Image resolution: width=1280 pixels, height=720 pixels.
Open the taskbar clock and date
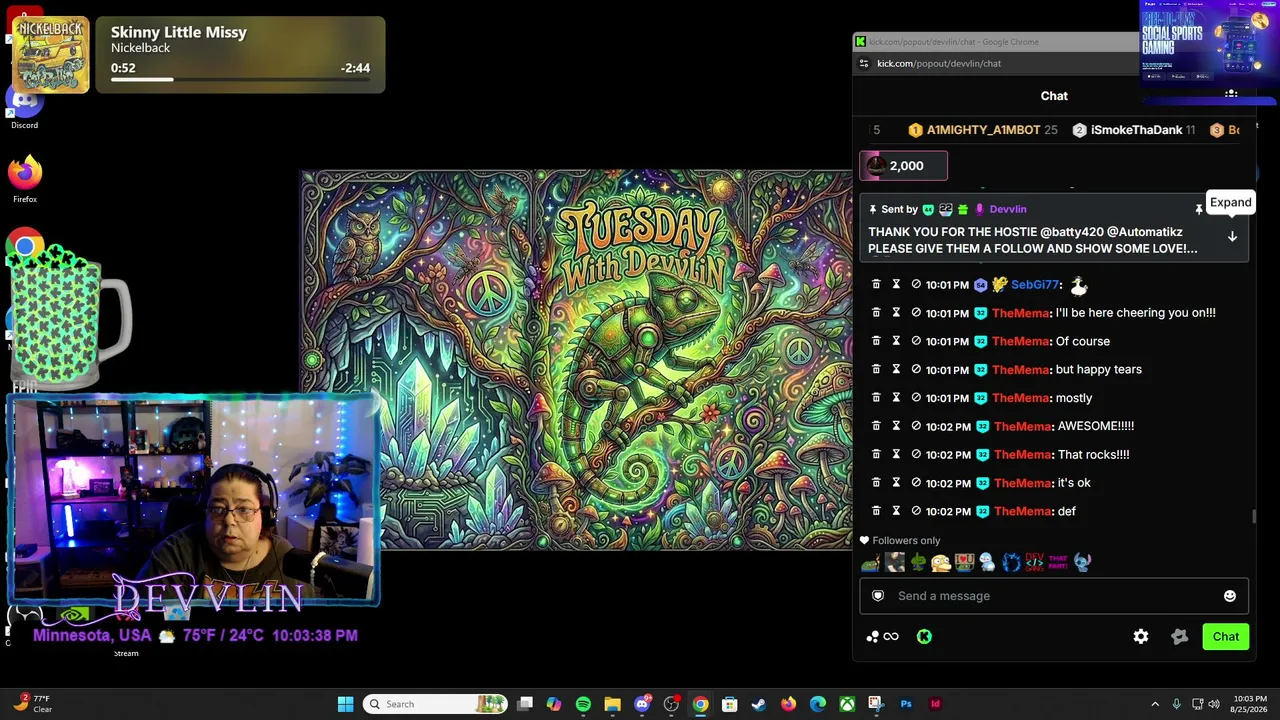(x=1250, y=704)
